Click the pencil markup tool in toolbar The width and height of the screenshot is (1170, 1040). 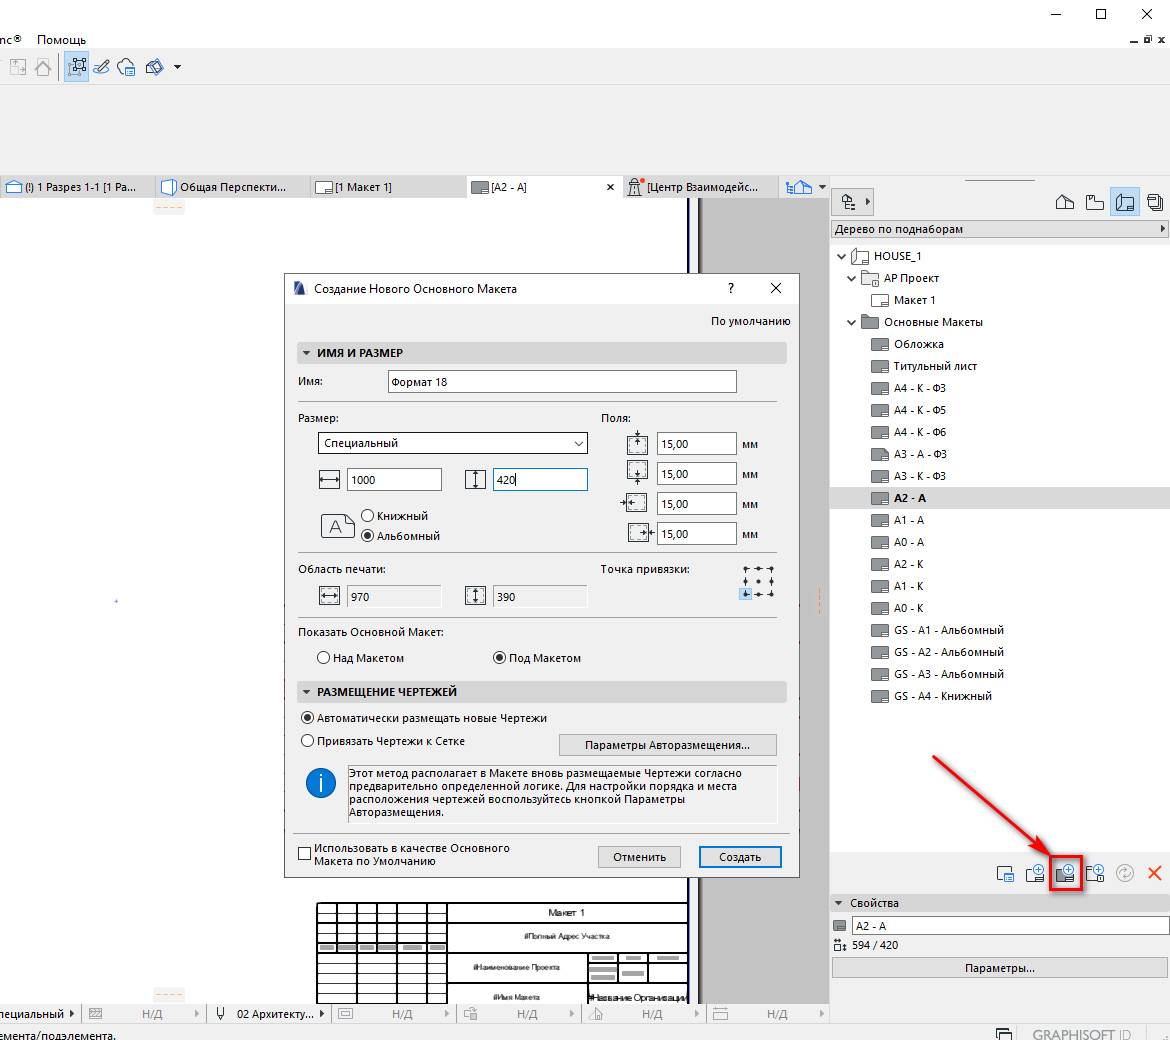[101, 67]
